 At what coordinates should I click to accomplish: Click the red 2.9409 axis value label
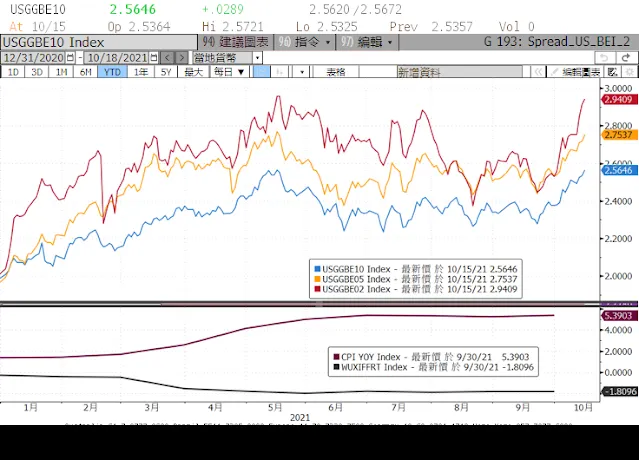point(619,99)
